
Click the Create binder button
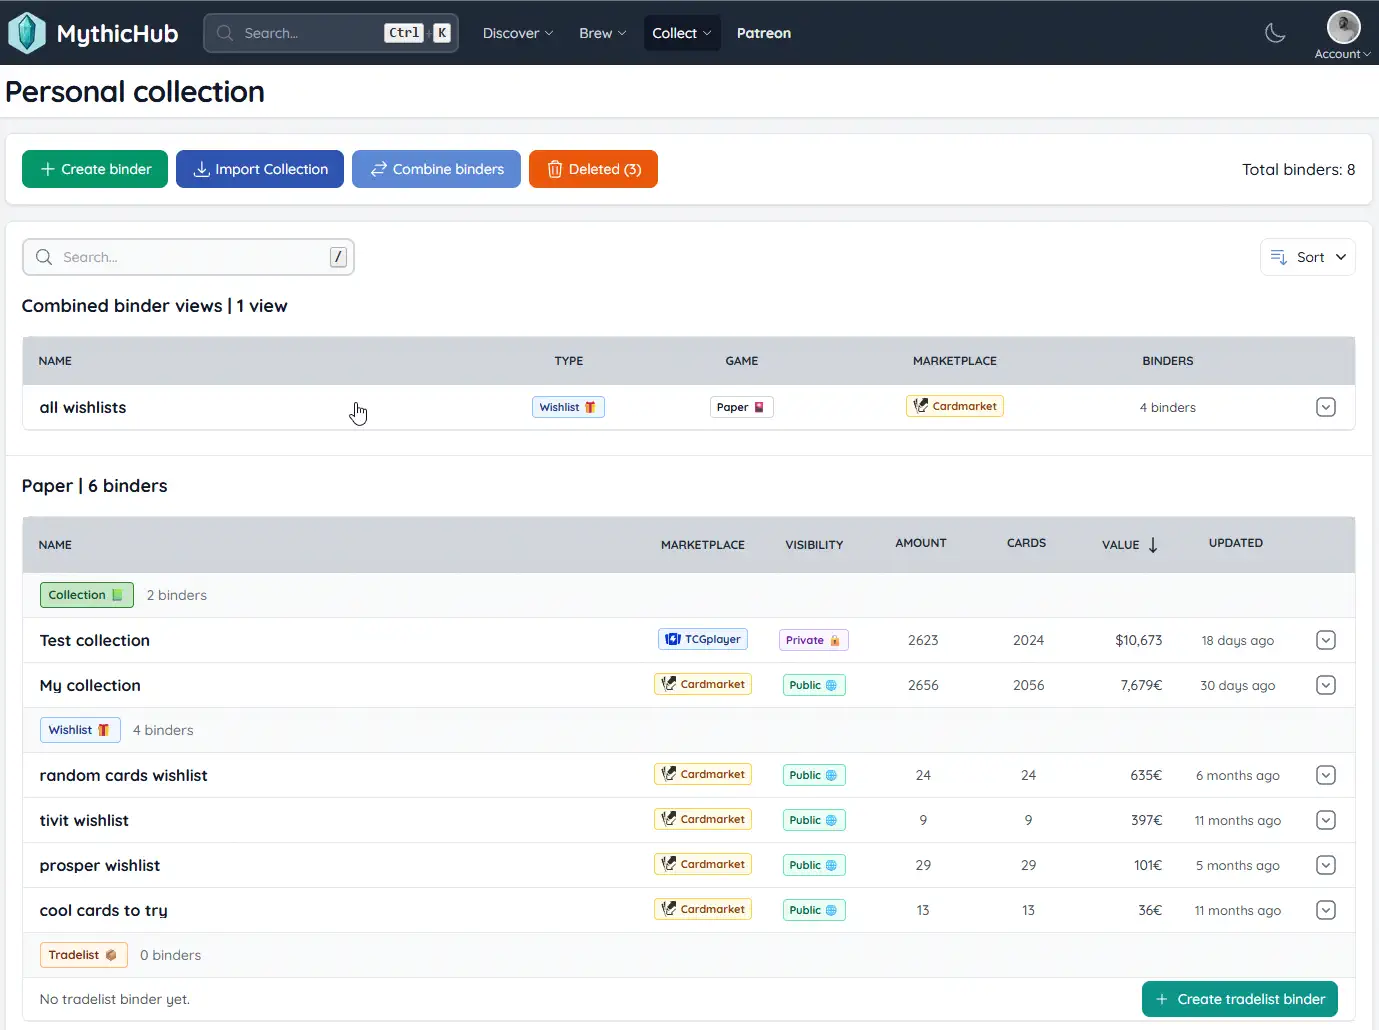[x=95, y=169]
